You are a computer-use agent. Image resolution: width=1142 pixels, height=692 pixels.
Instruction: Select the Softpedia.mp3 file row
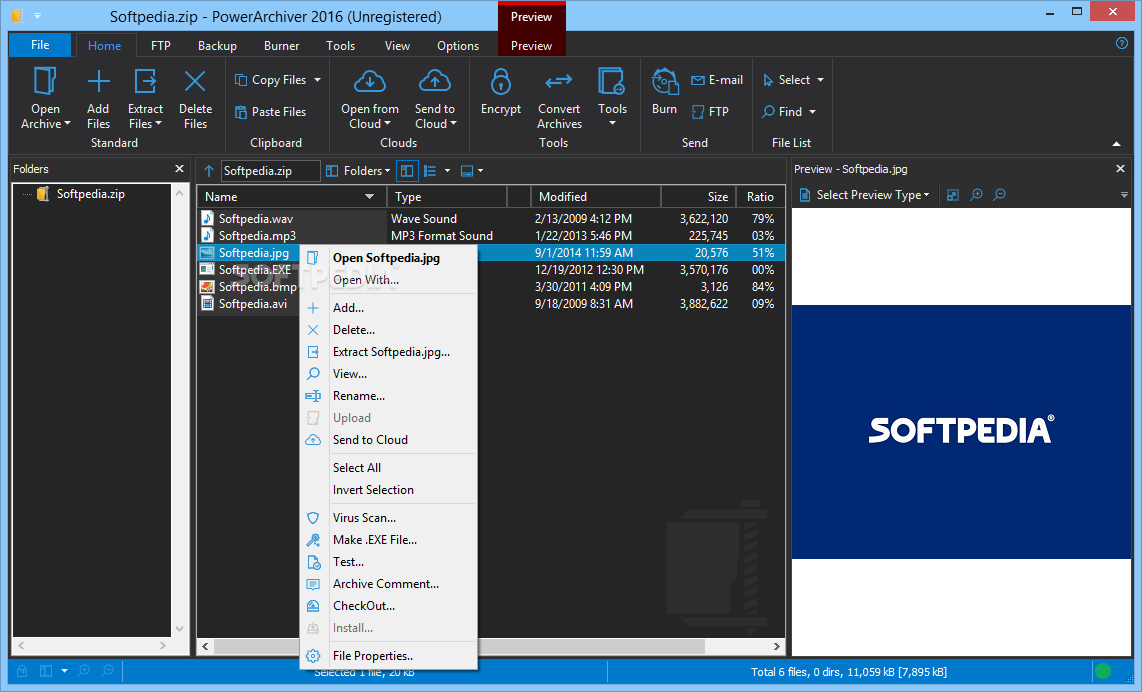click(x=491, y=235)
